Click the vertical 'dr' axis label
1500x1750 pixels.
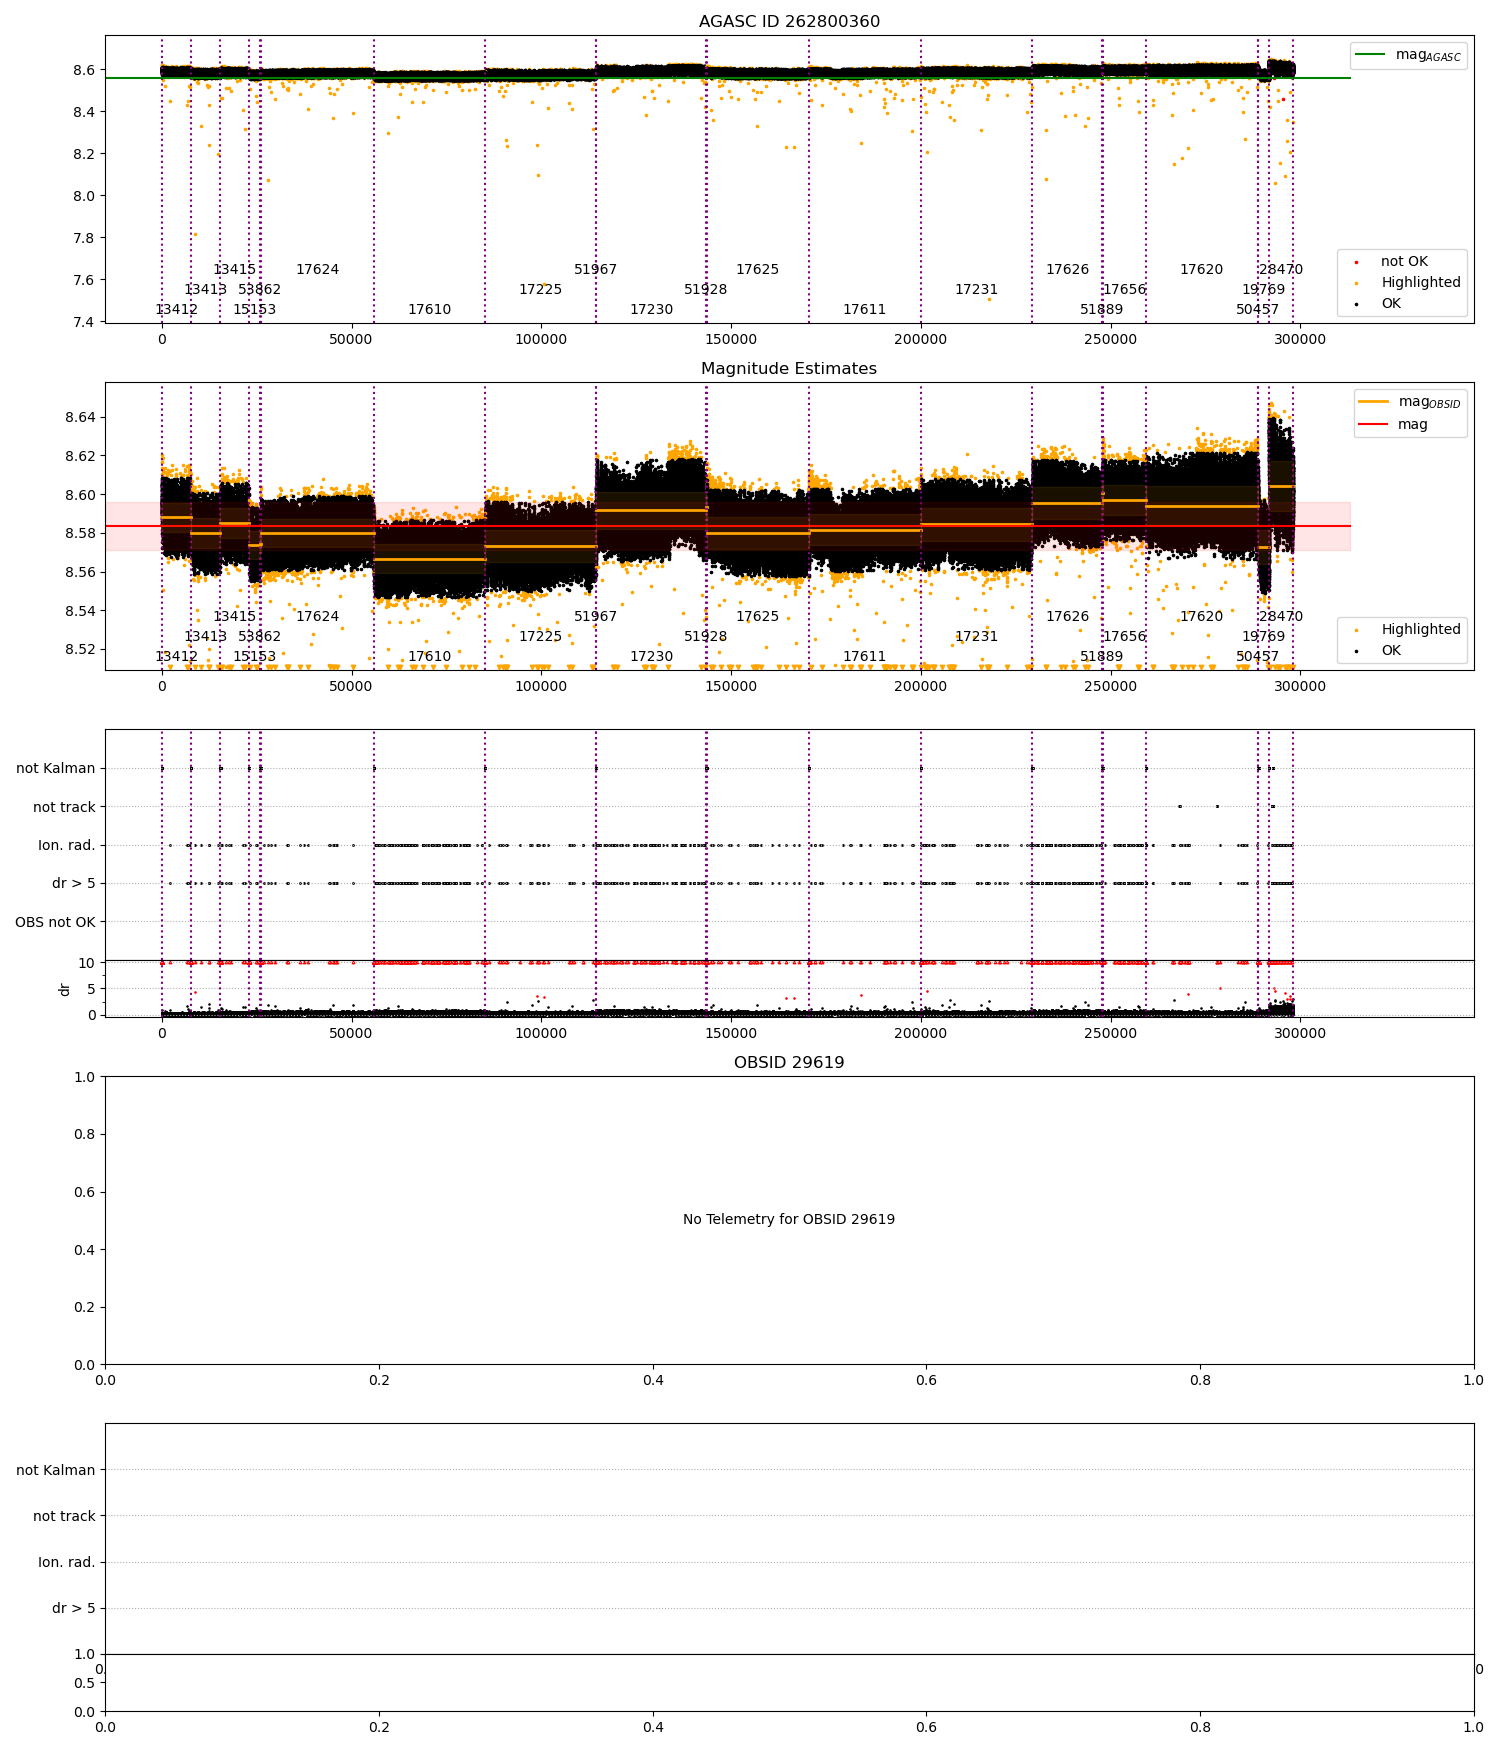[x=65, y=989]
